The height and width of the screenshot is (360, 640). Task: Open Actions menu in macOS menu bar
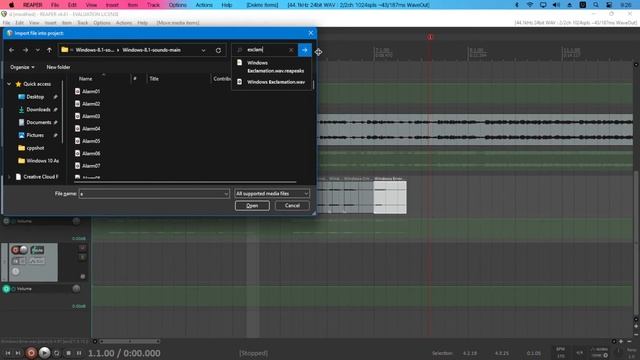204,5
